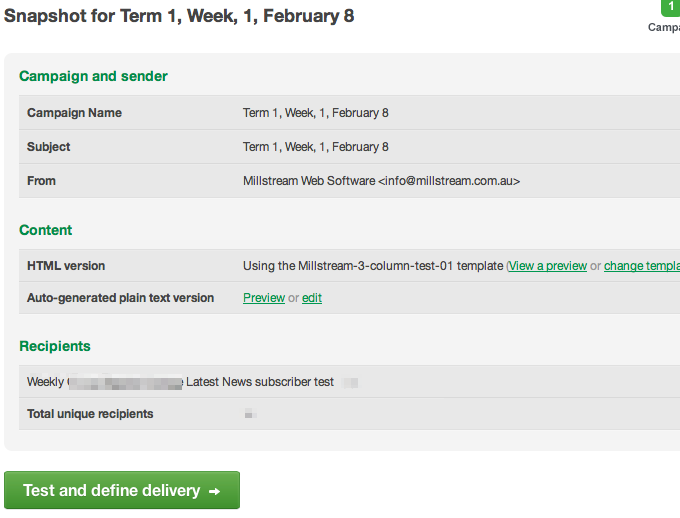The width and height of the screenshot is (680, 518).
Task: Click the Millstream Web Software sender address
Action: [381, 181]
